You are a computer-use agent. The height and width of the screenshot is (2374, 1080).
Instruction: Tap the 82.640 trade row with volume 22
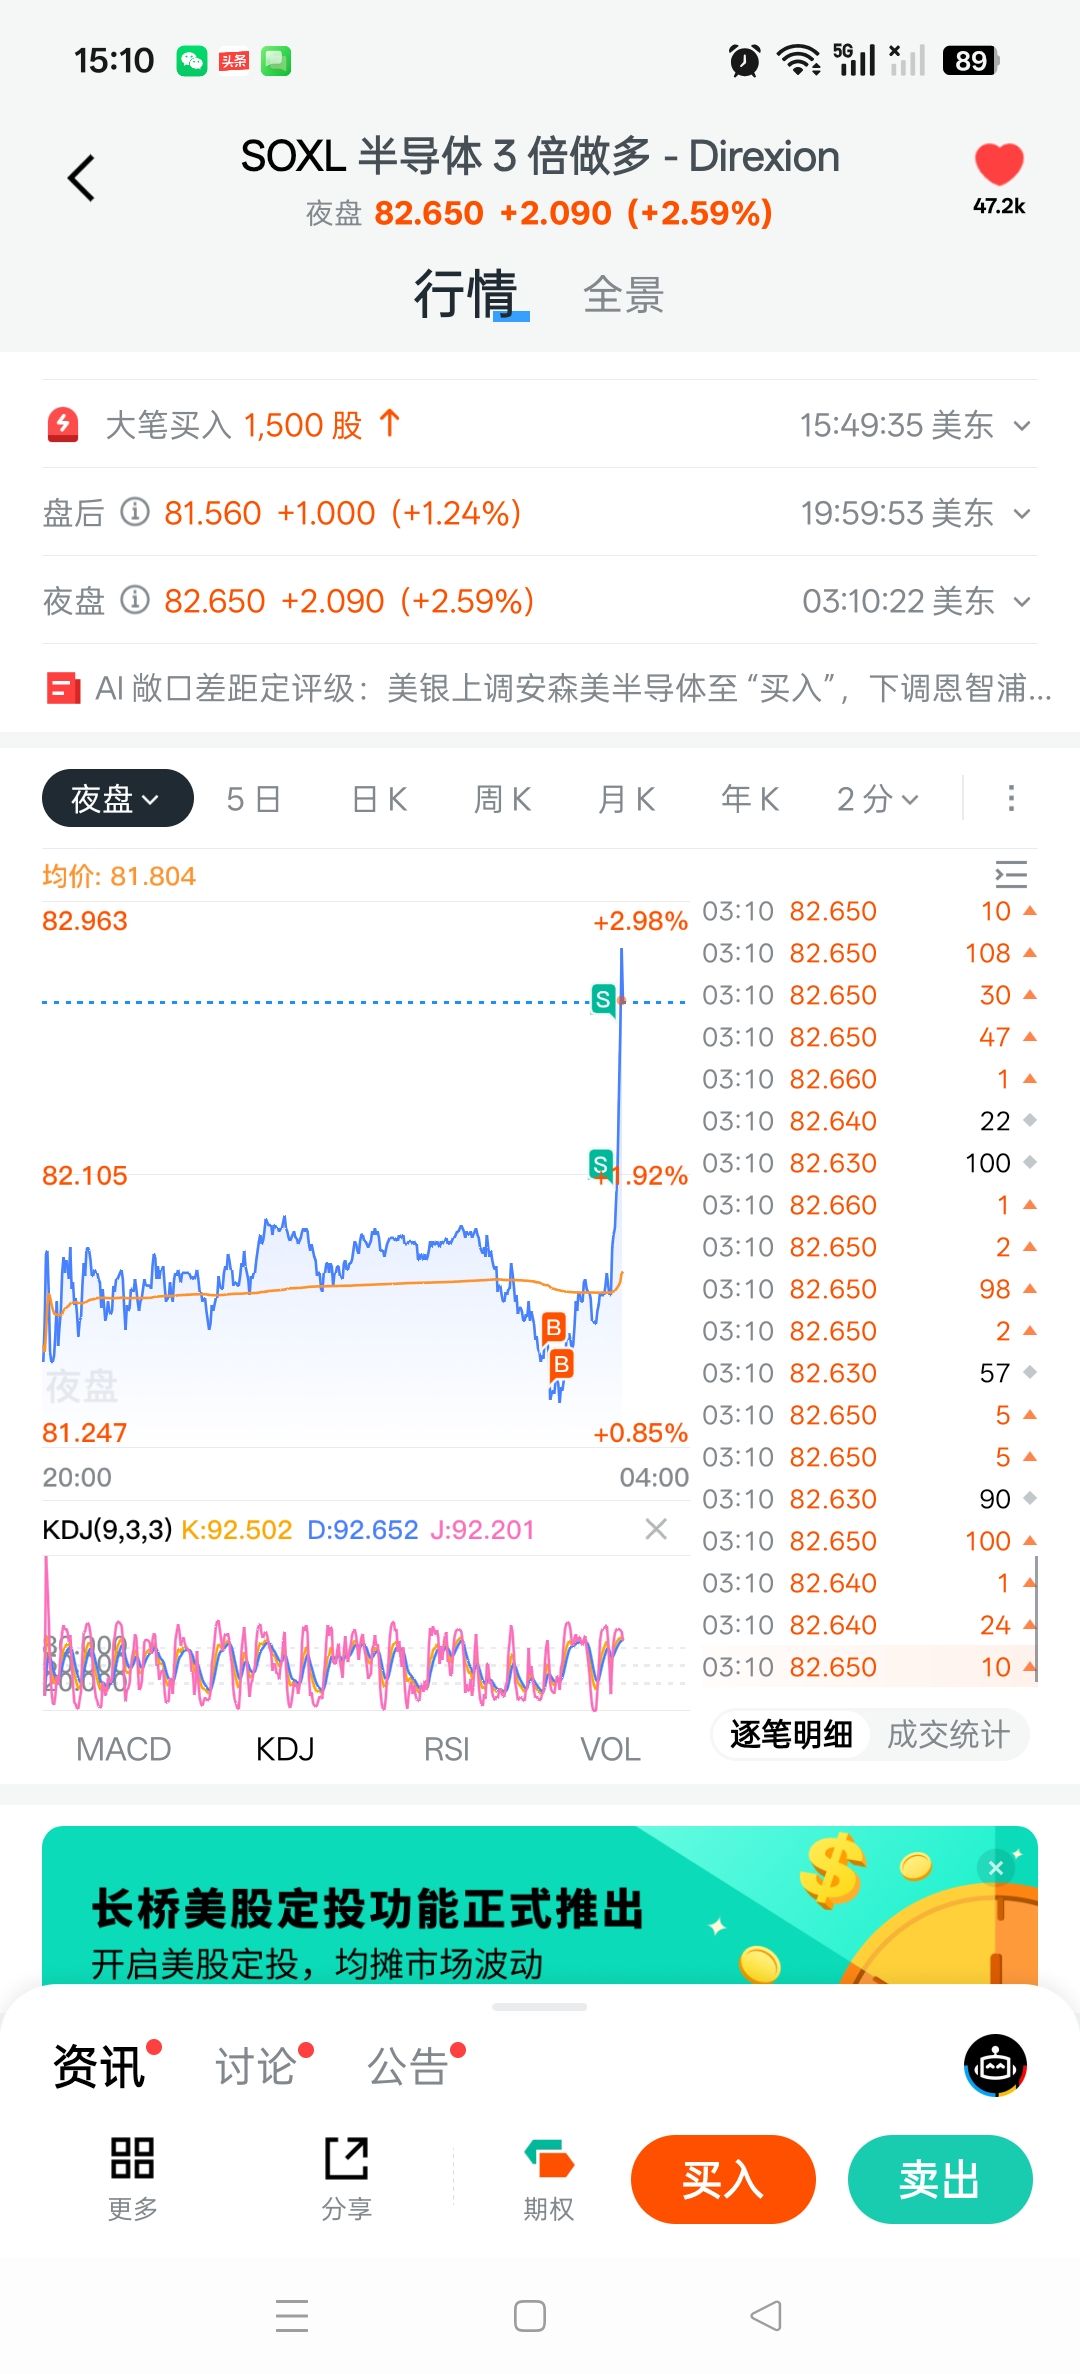(x=870, y=1121)
